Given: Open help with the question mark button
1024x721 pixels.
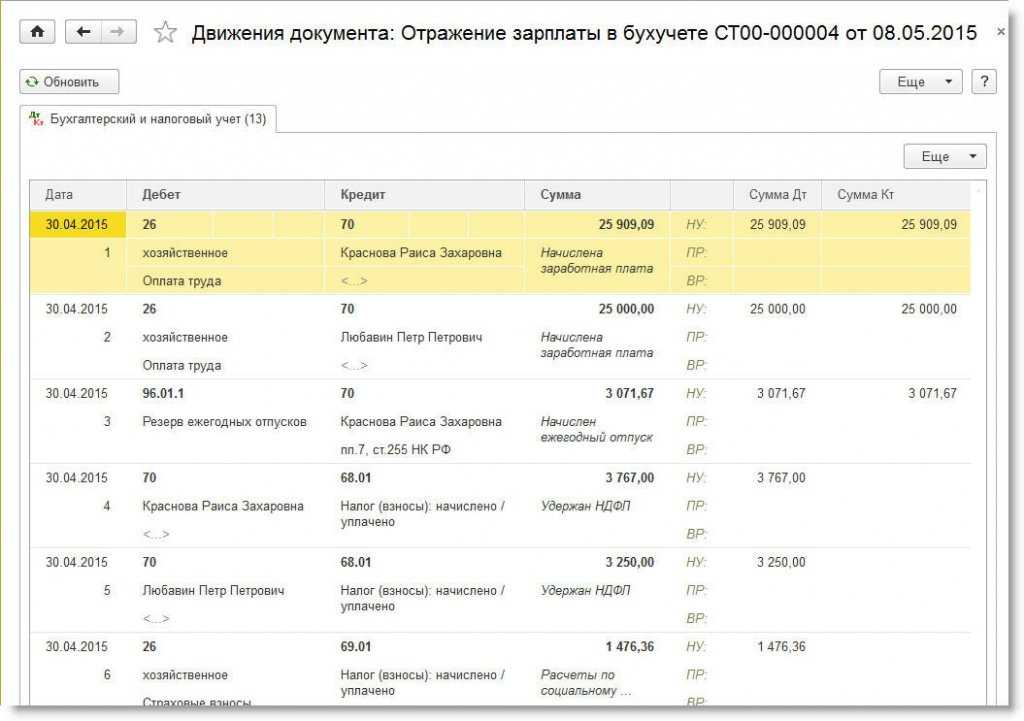Looking at the screenshot, I should click(984, 82).
